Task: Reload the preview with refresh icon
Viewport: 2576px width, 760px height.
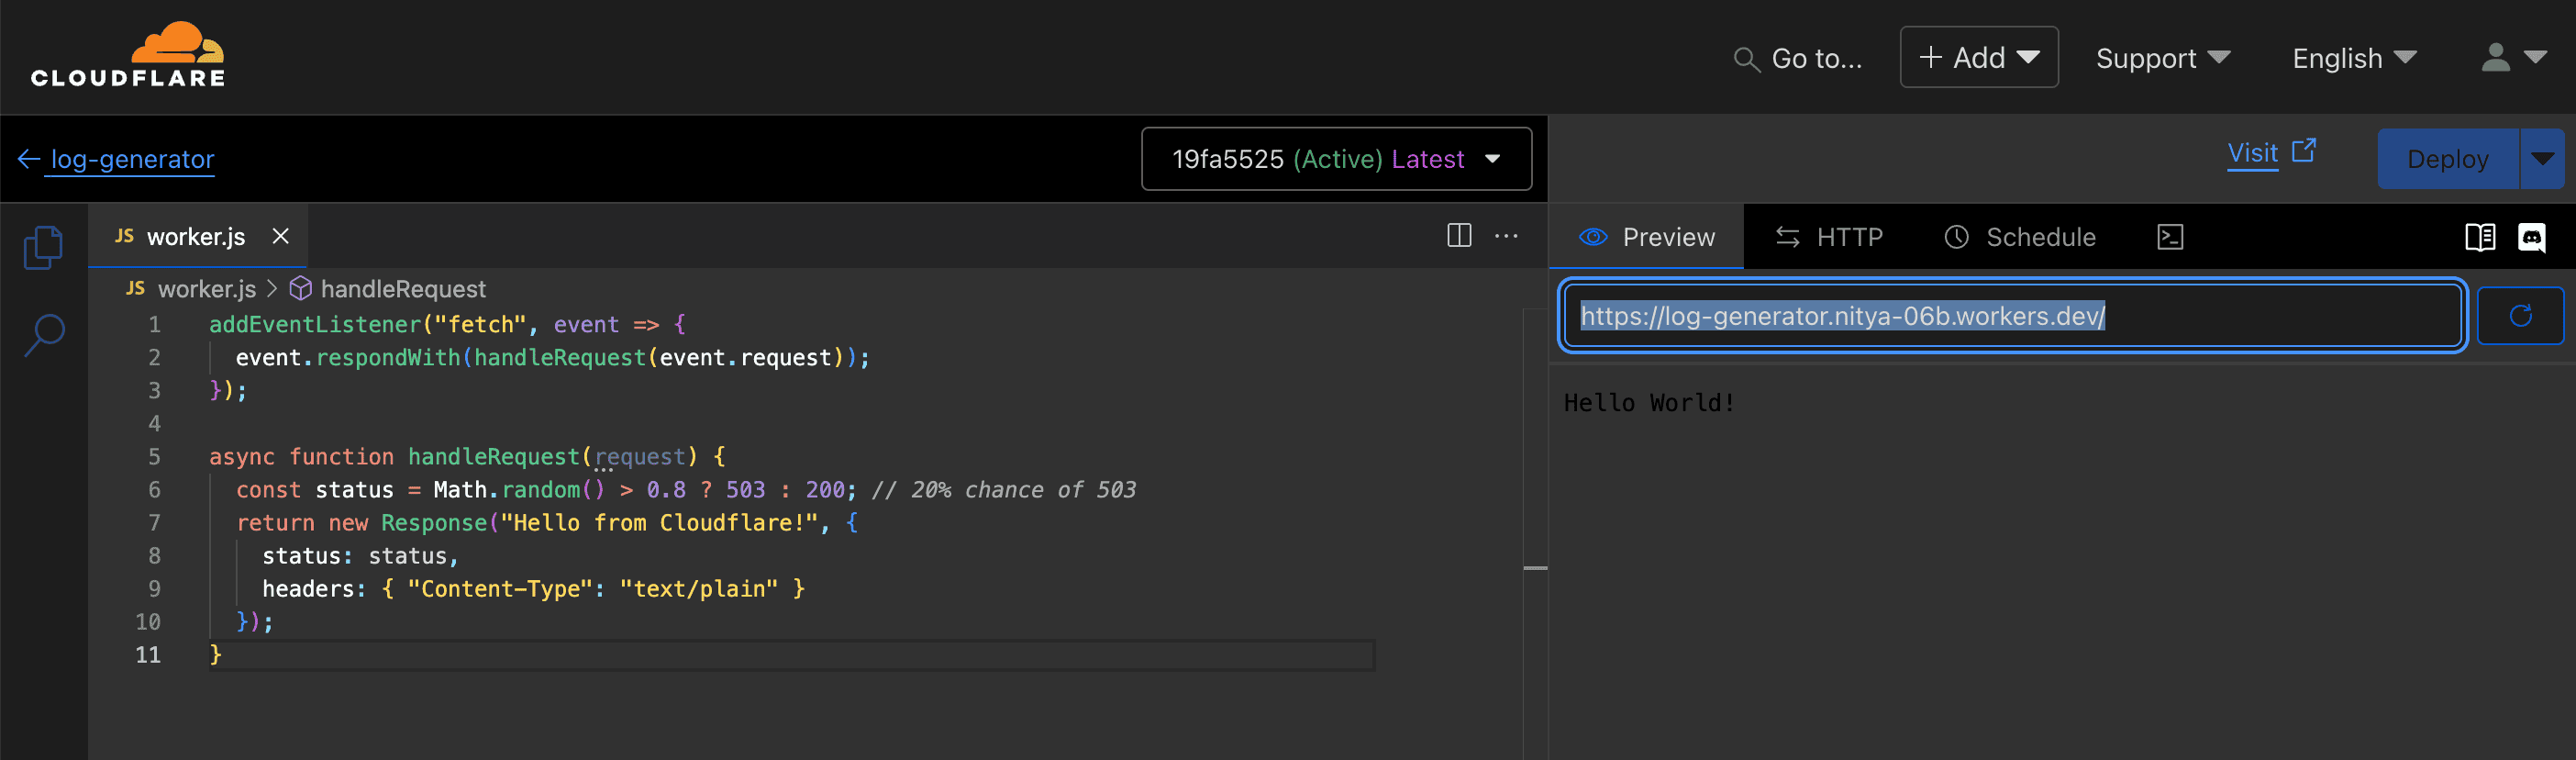Action: (2520, 316)
